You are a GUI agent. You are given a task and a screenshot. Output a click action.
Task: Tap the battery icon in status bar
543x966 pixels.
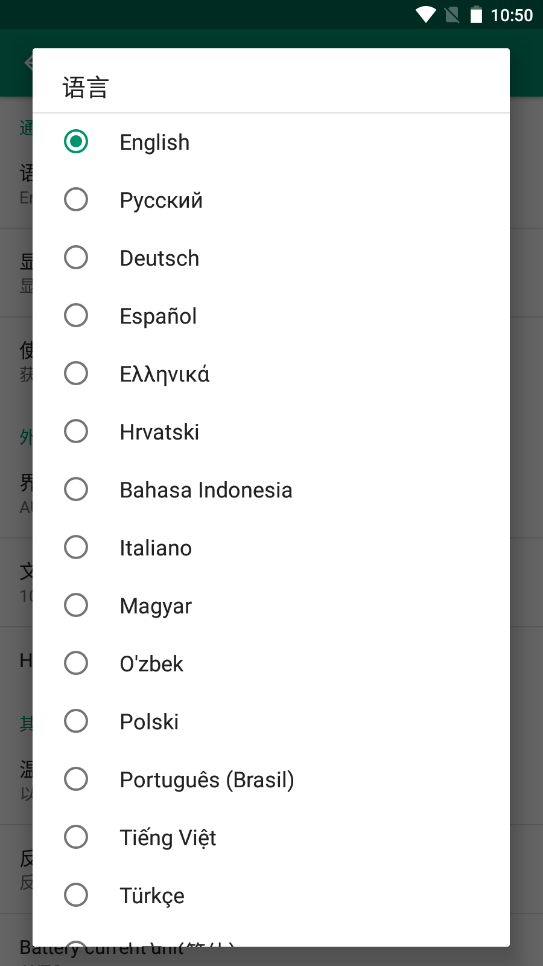click(x=476, y=15)
